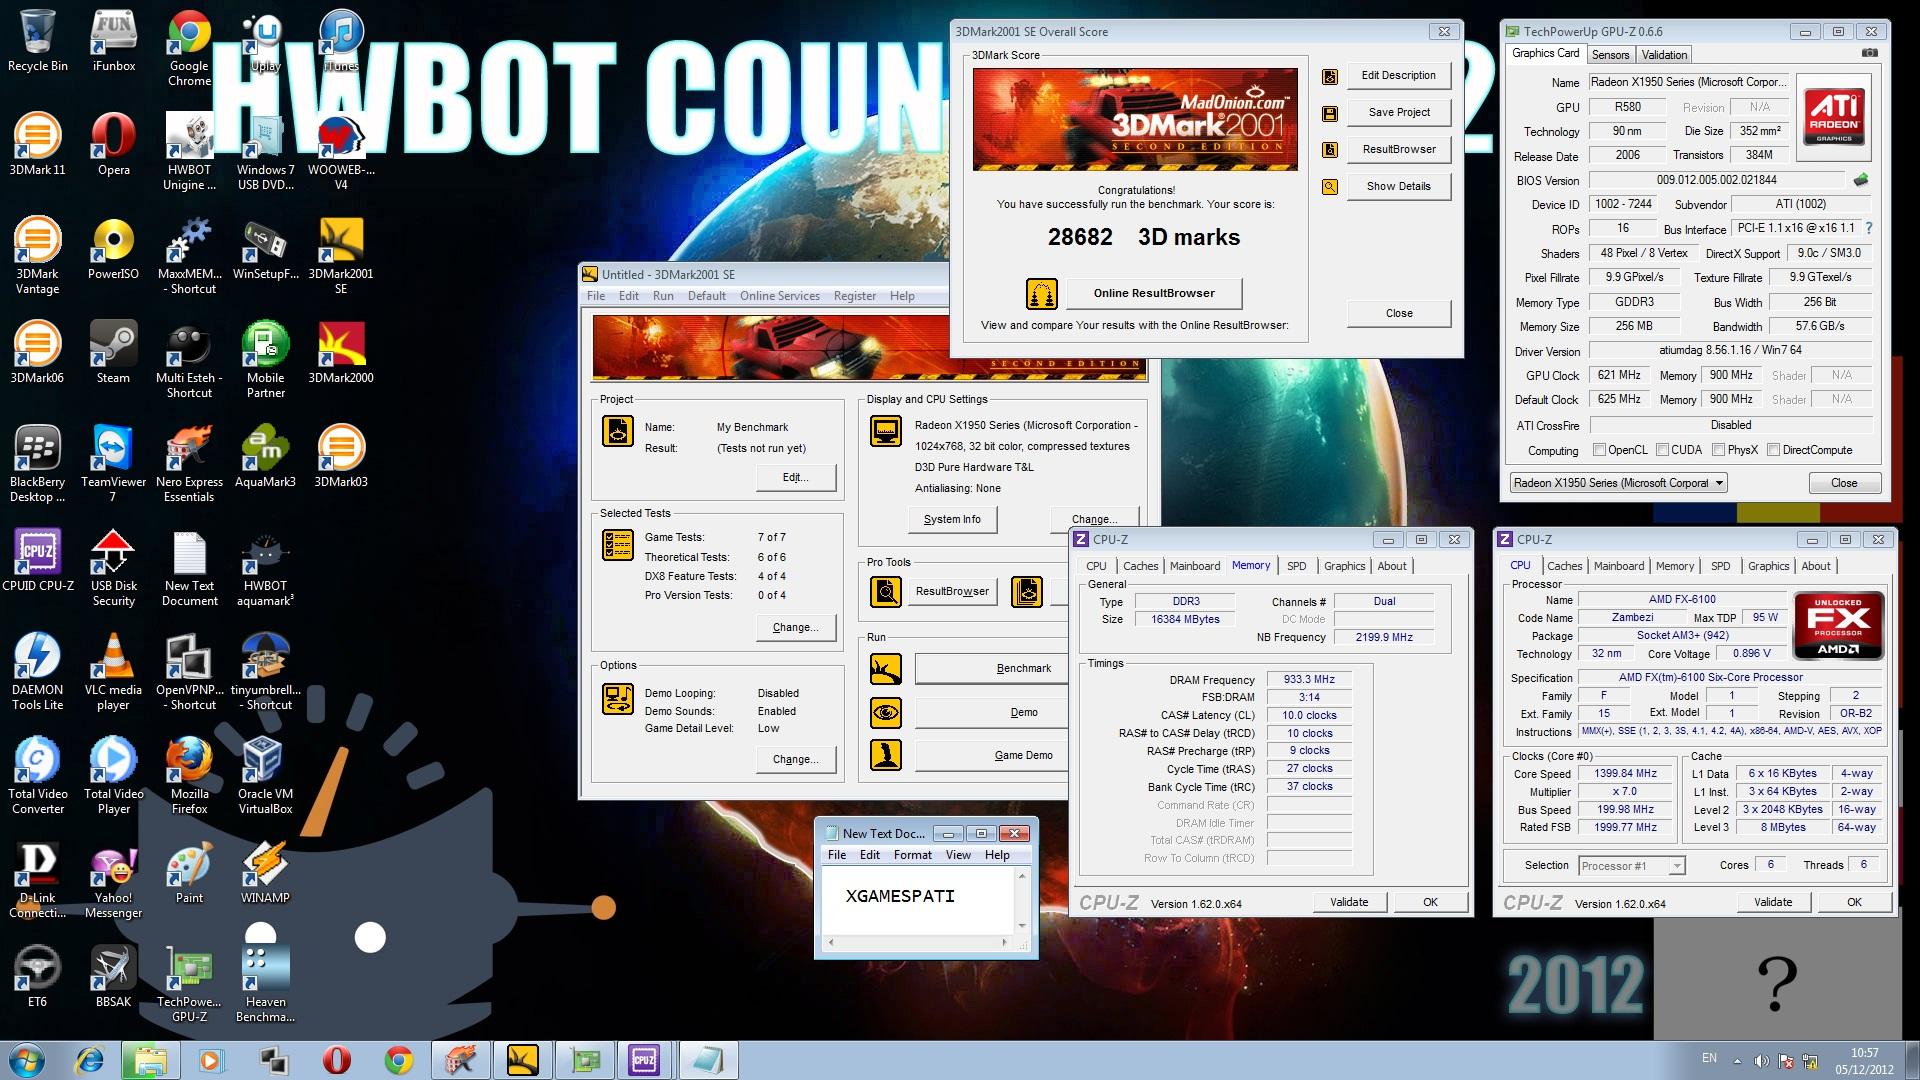This screenshot has width=1920, height=1080.
Task: Open the Format menu in Notepad
Action: [x=912, y=855]
